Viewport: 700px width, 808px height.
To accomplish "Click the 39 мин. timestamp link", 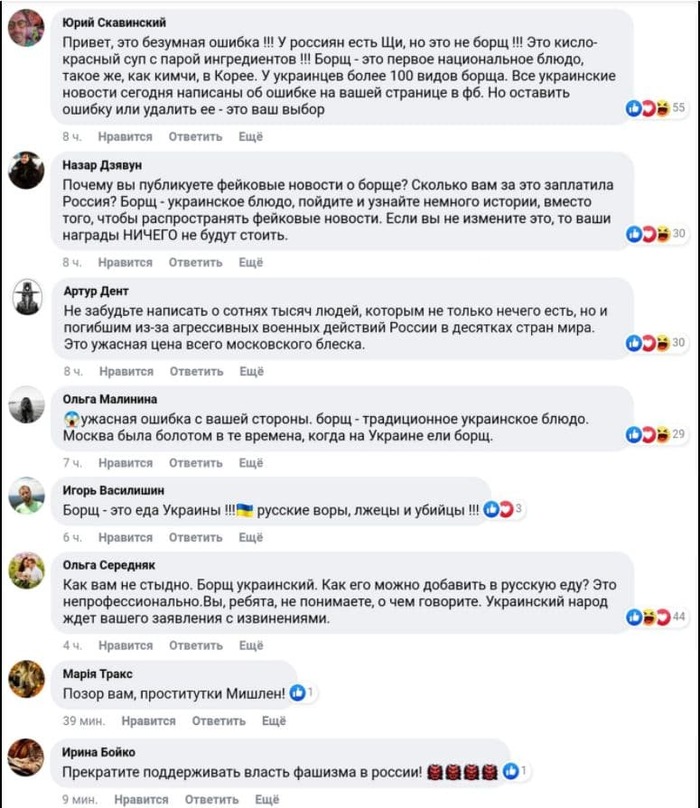I will 84,721.
